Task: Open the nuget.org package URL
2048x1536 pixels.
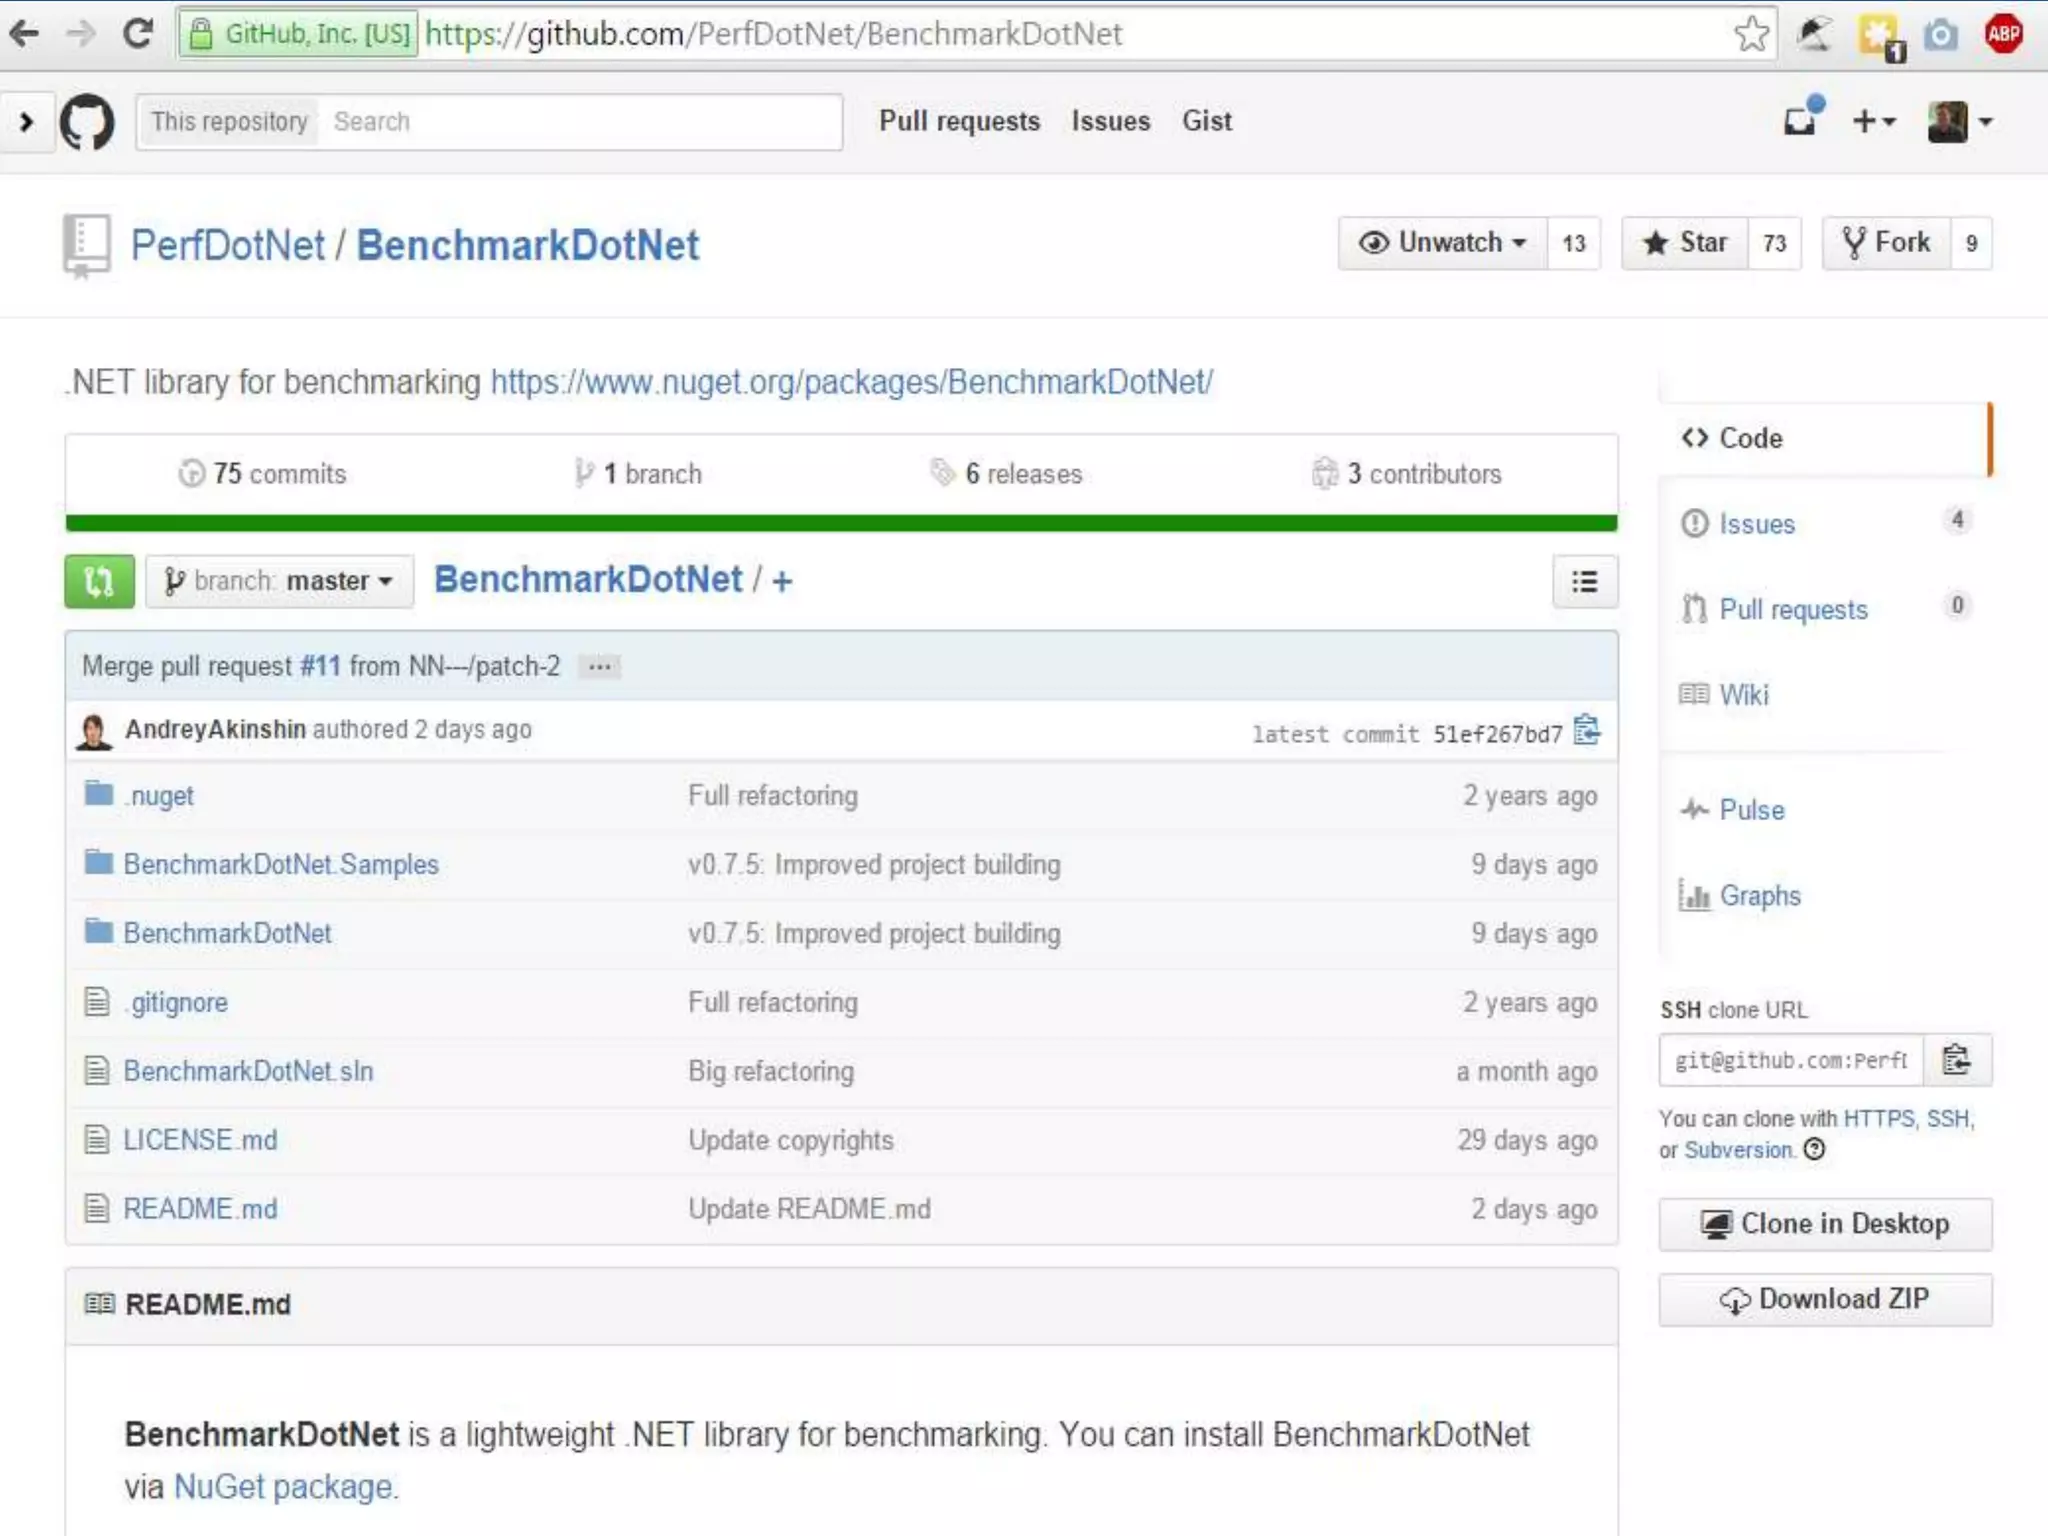Action: 852,382
